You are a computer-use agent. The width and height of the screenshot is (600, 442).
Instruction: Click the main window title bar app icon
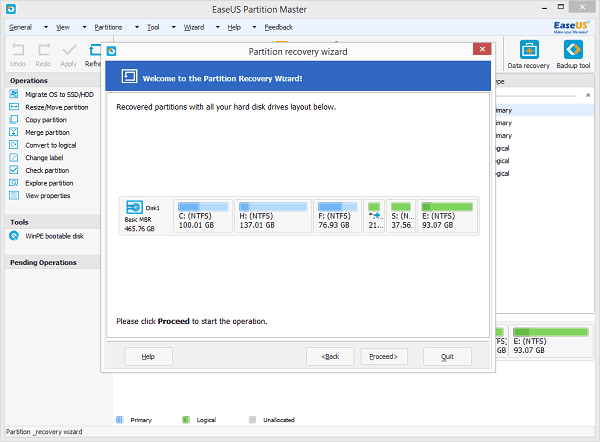pyautogui.click(x=11, y=9)
